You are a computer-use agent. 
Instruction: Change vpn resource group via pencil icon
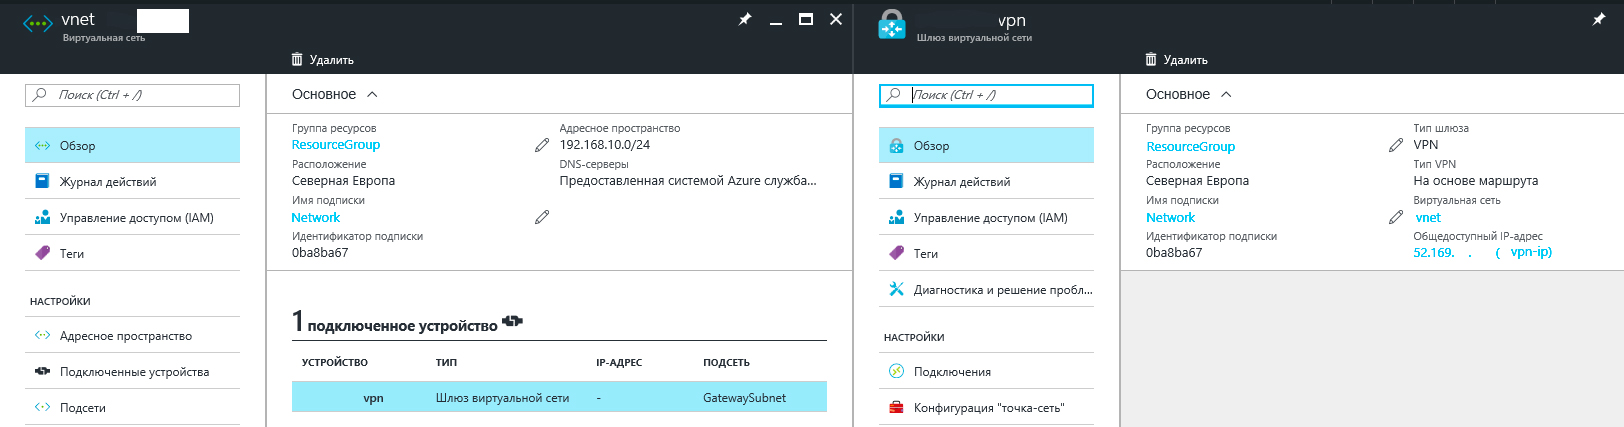pyautogui.click(x=1396, y=145)
